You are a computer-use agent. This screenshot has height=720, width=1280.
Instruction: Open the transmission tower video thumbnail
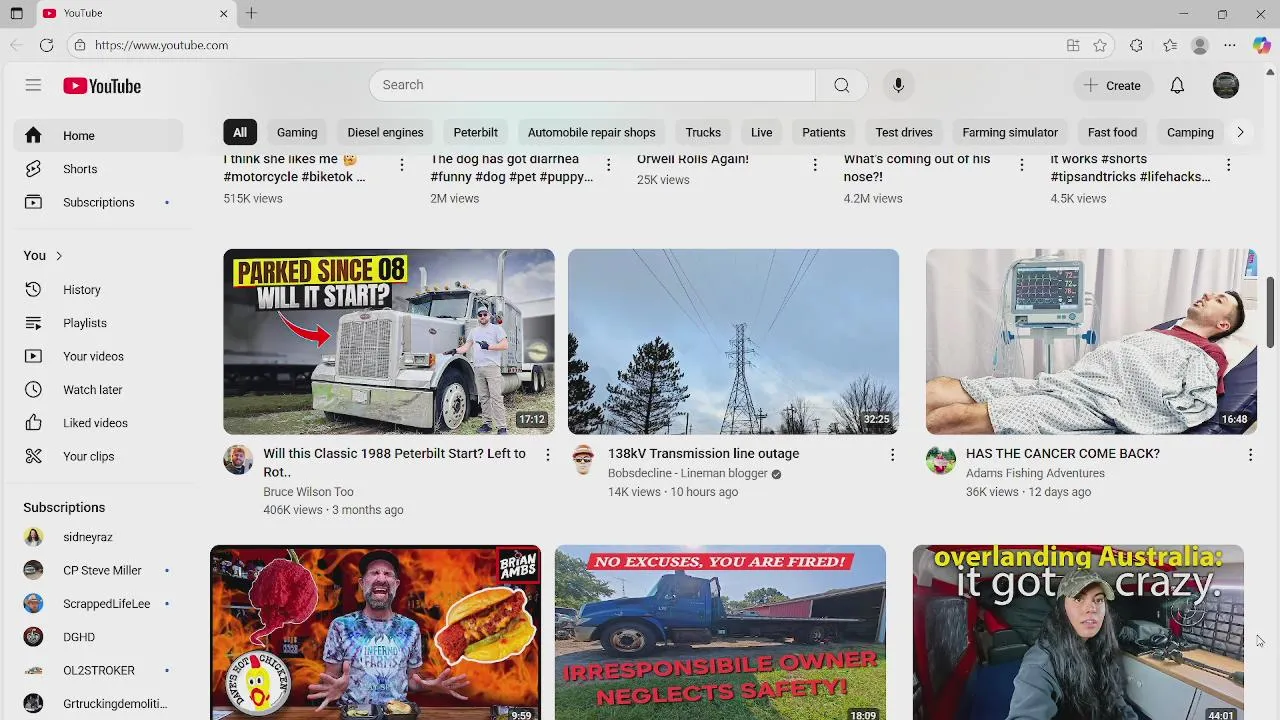733,341
